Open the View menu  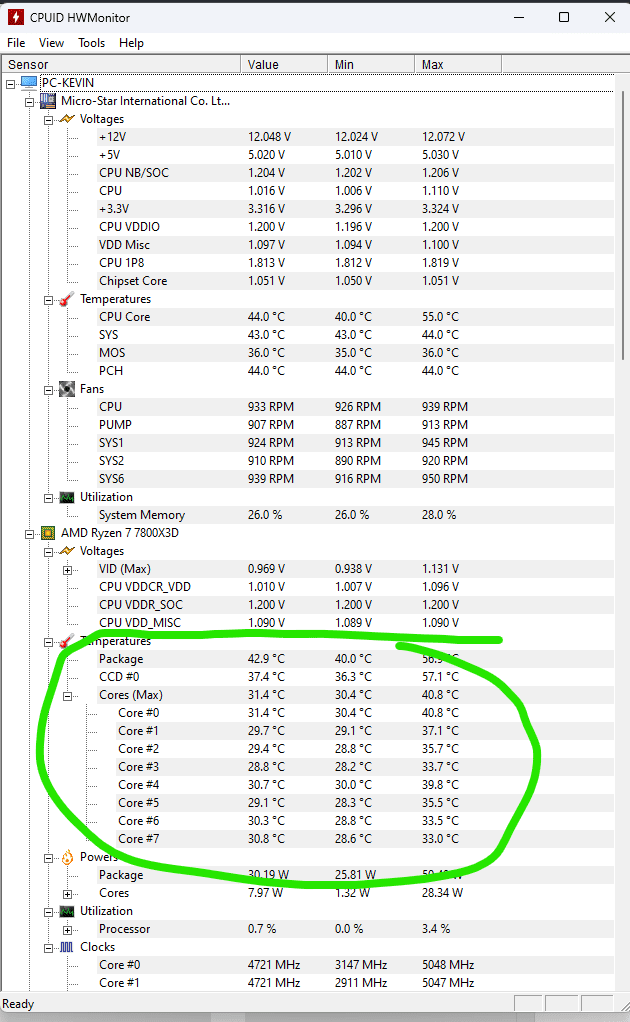click(x=51, y=43)
